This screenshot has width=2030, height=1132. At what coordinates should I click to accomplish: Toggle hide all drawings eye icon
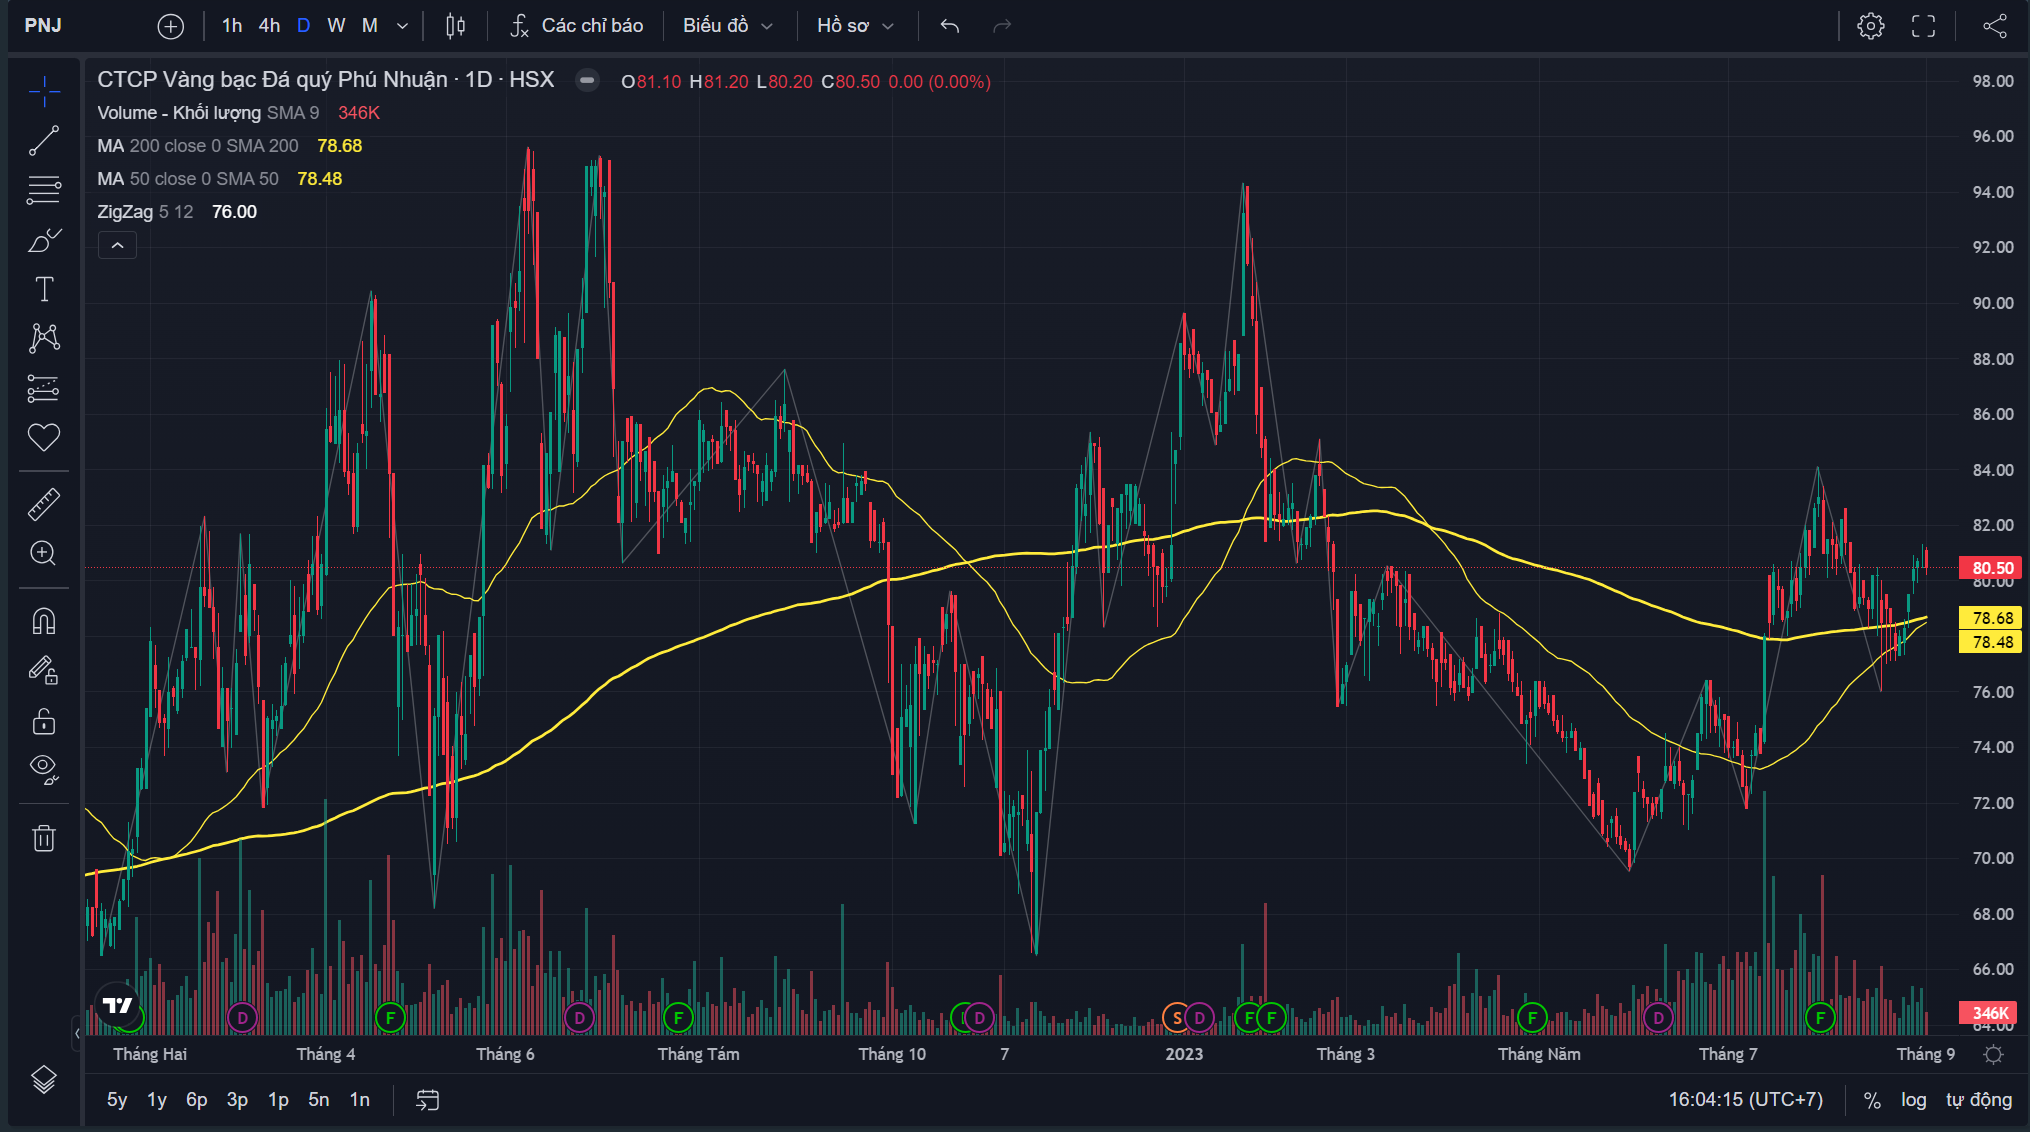click(44, 767)
